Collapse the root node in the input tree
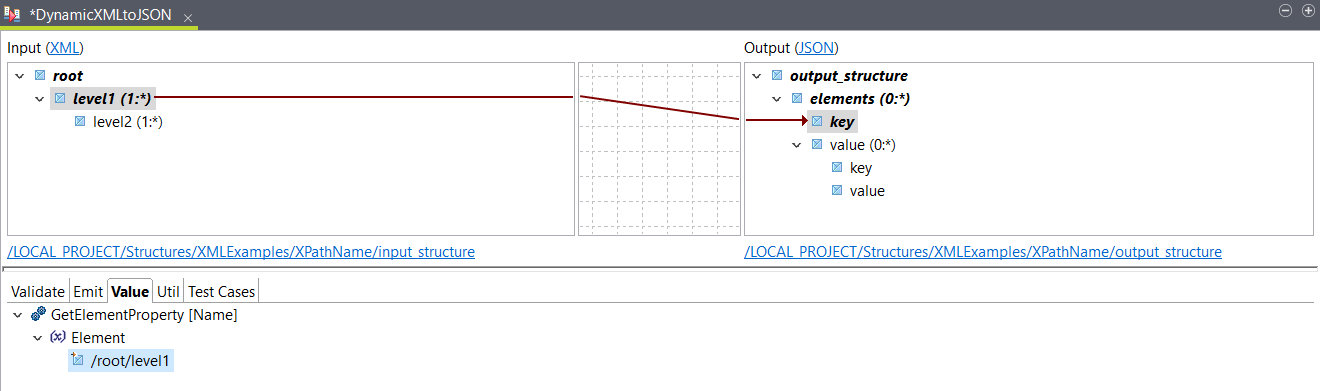This screenshot has height=391, width=1320. [19, 76]
